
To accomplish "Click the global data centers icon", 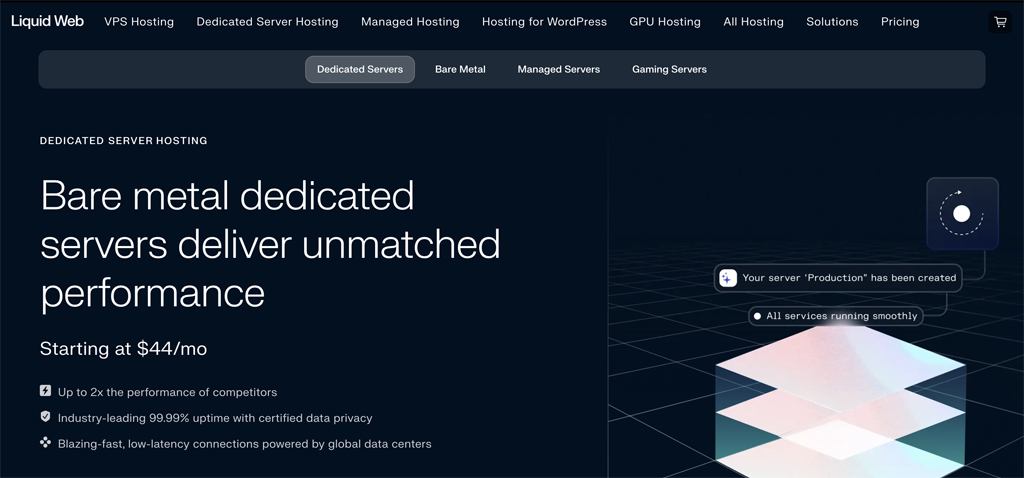I will (x=45, y=442).
